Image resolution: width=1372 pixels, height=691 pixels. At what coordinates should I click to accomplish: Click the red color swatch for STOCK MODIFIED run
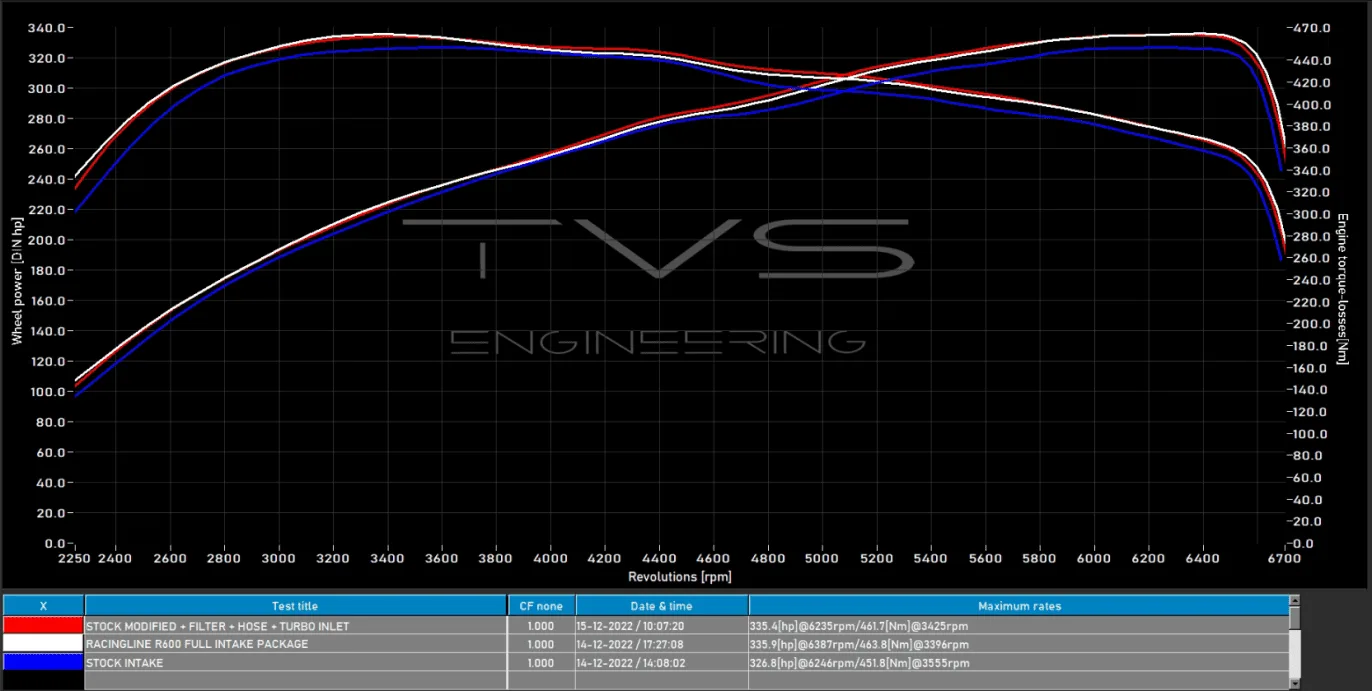(43, 626)
